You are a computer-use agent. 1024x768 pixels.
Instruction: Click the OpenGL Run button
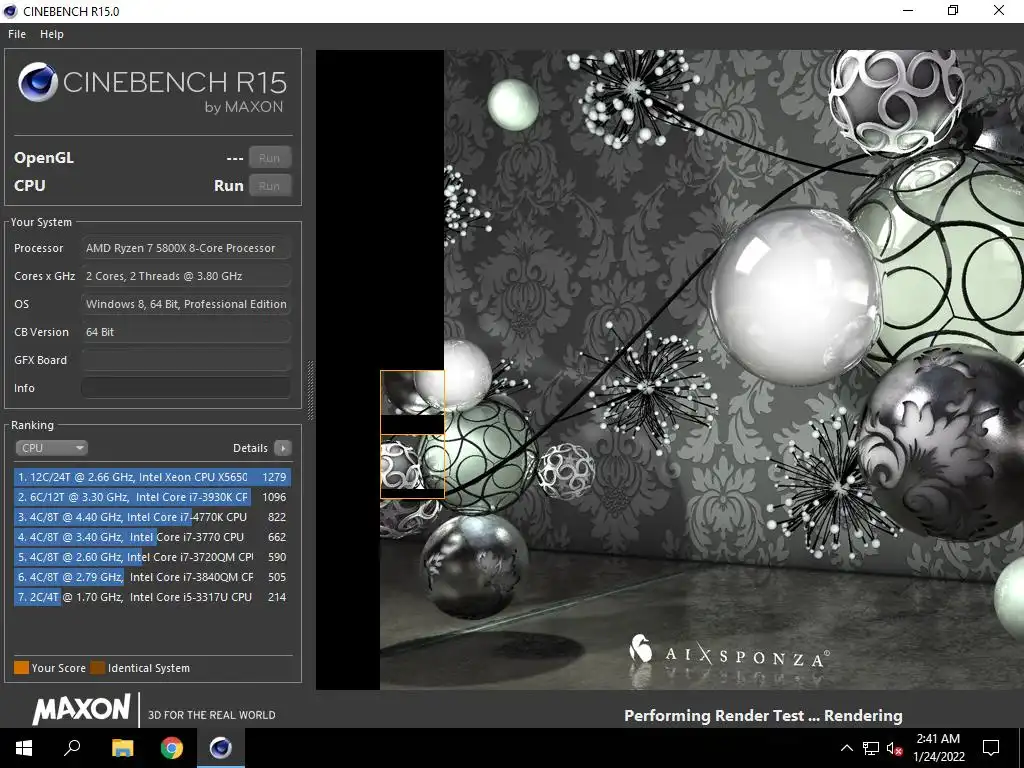point(269,158)
